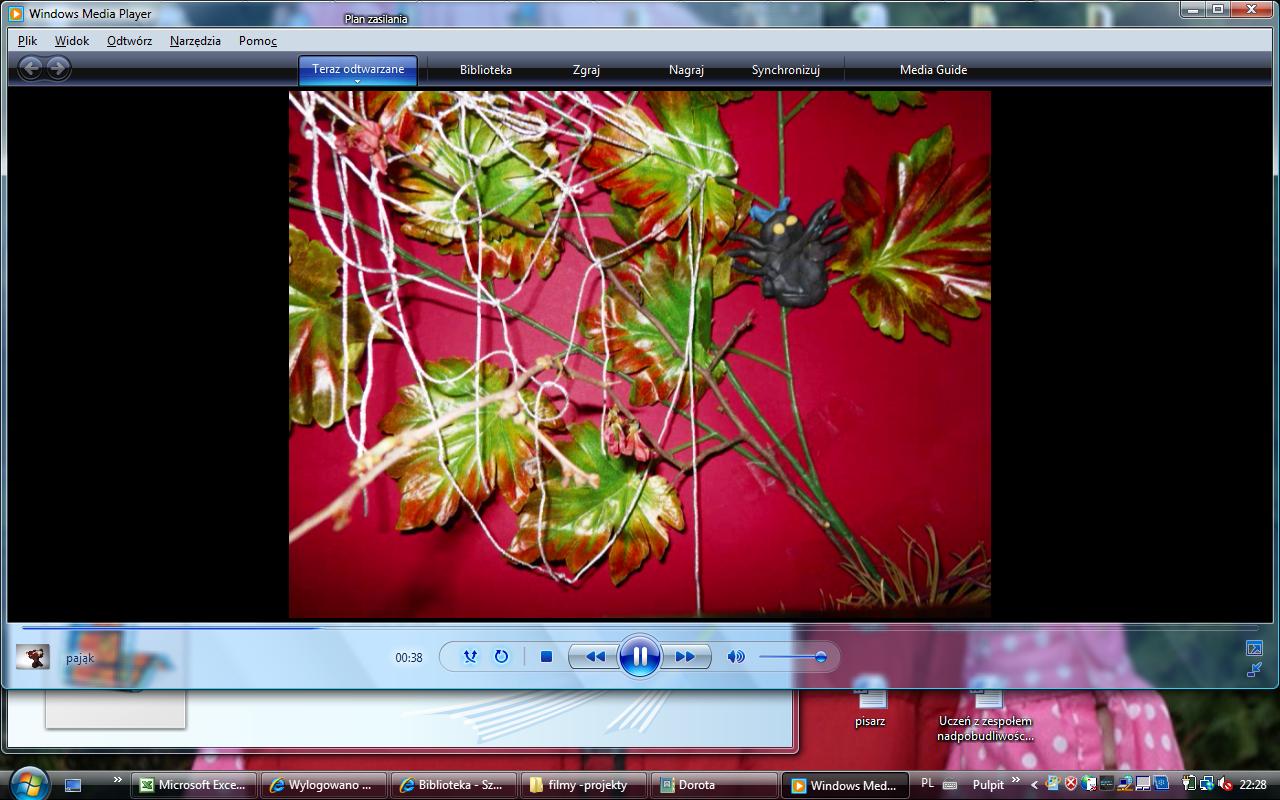Open the Windows Start orb
Viewport: 1280px width, 800px height.
pyautogui.click(x=28, y=783)
